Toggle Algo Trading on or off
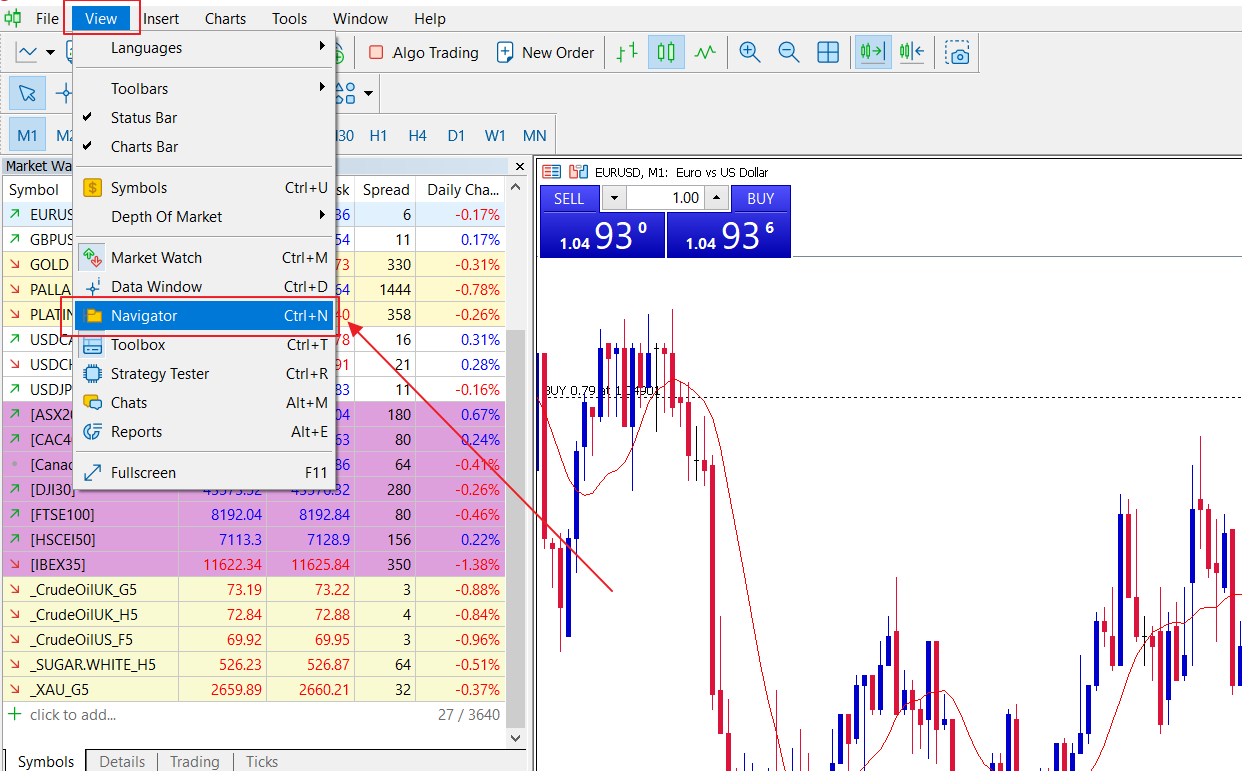This screenshot has height=771, width=1242. tap(423, 53)
